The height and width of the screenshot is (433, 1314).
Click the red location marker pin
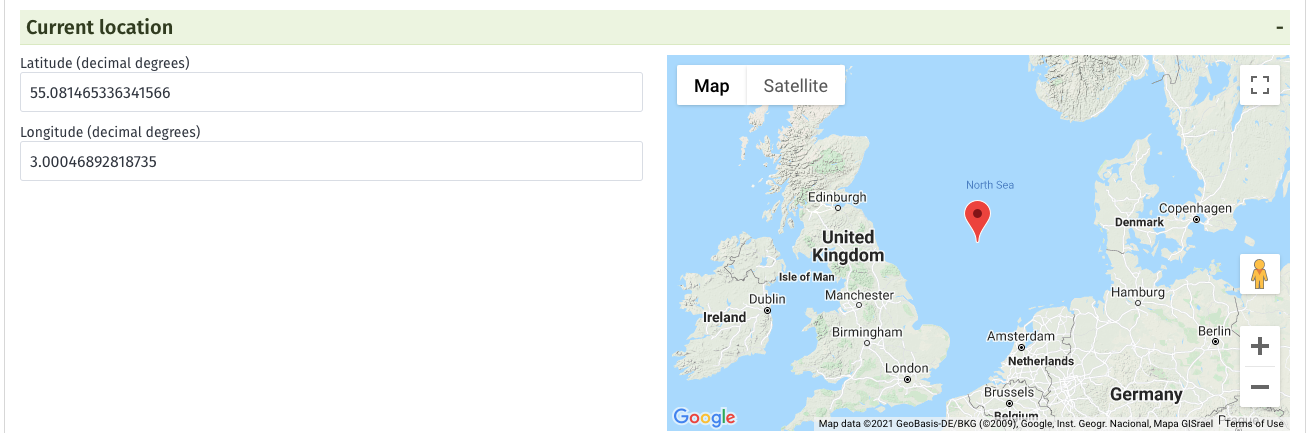977,217
